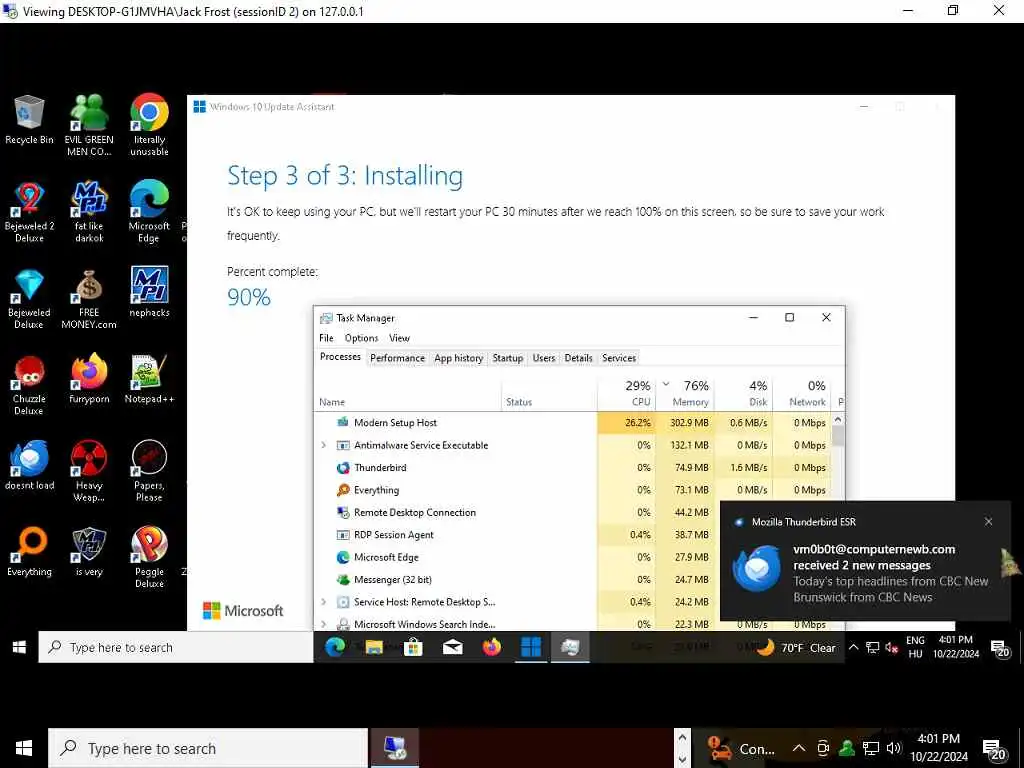Open the Mail app in the remote session taskbar
Screen dimensions: 1024x768
tap(453, 647)
